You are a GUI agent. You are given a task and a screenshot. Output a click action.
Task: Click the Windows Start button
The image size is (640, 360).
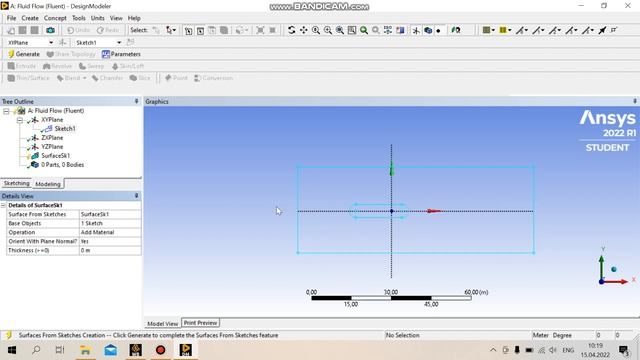(11, 350)
